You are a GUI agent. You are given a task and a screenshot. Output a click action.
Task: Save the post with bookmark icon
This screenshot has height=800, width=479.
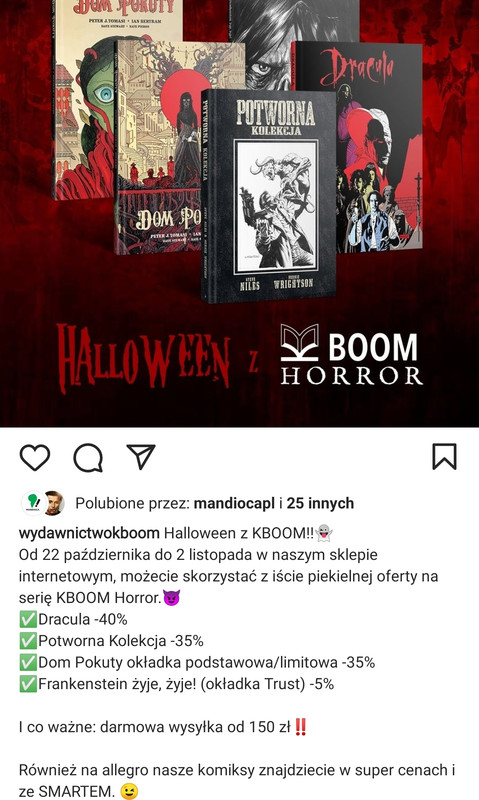coord(444,456)
